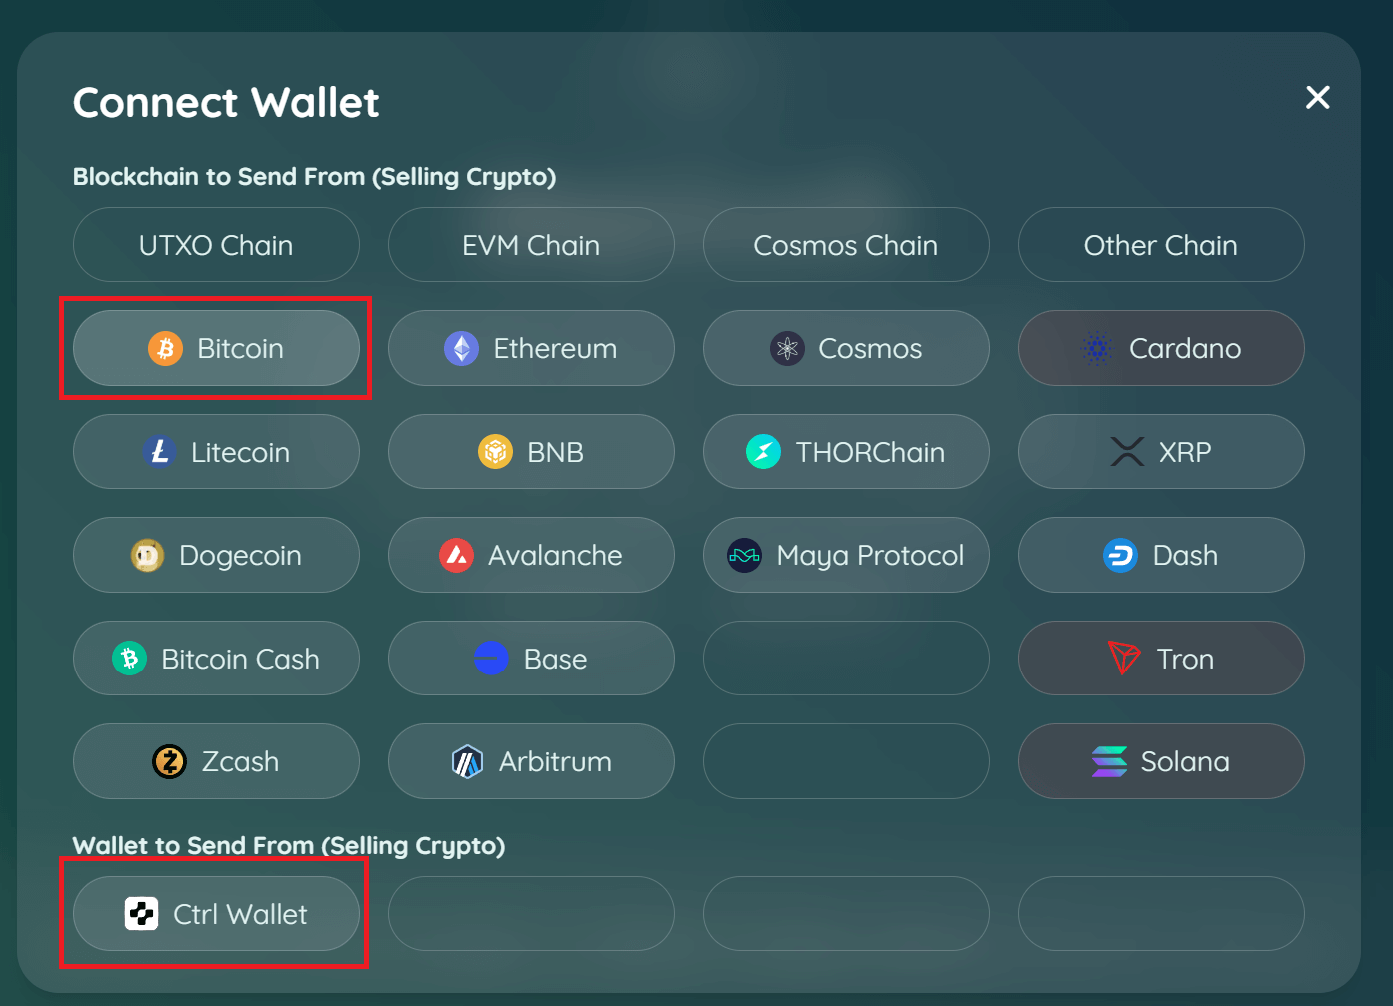Image resolution: width=1393 pixels, height=1006 pixels.
Task: Select the Cosmos Chain header
Action: (x=846, y=245)
